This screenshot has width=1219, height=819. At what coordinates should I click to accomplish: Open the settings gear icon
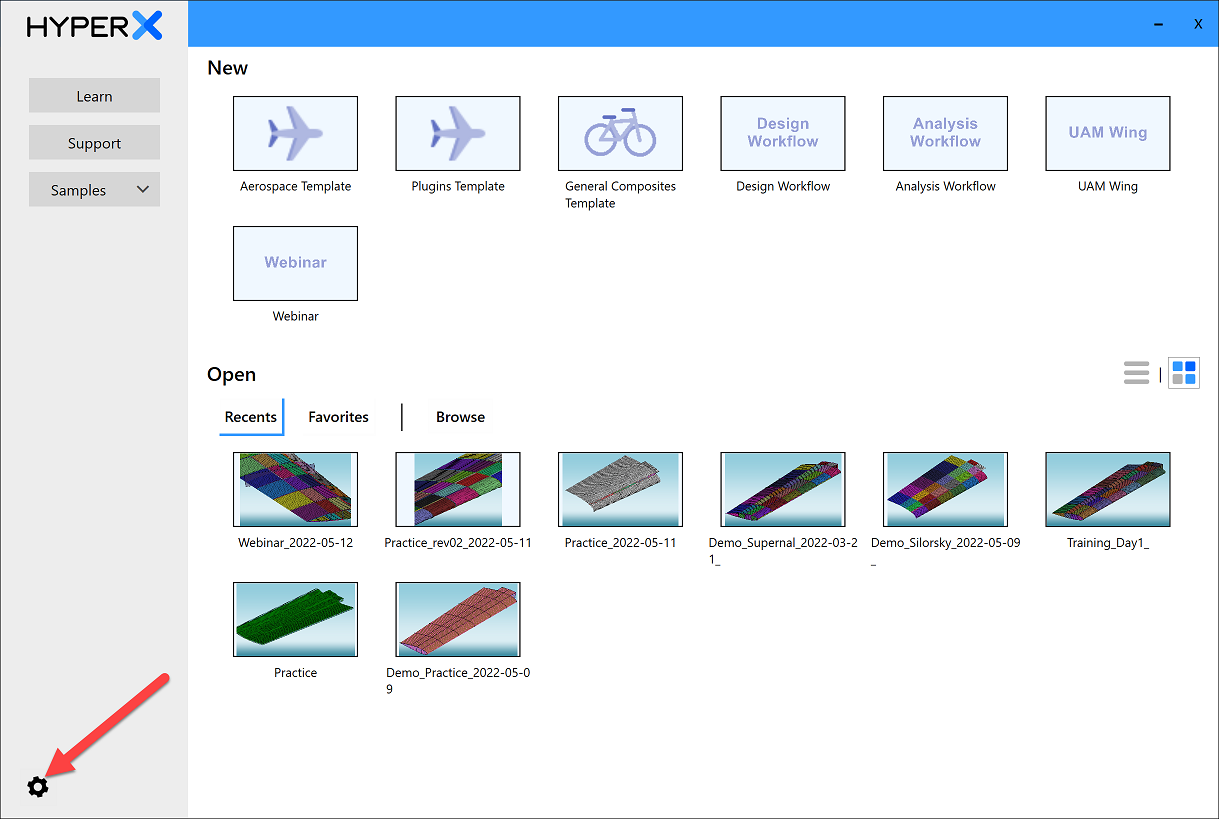(38, 787)
